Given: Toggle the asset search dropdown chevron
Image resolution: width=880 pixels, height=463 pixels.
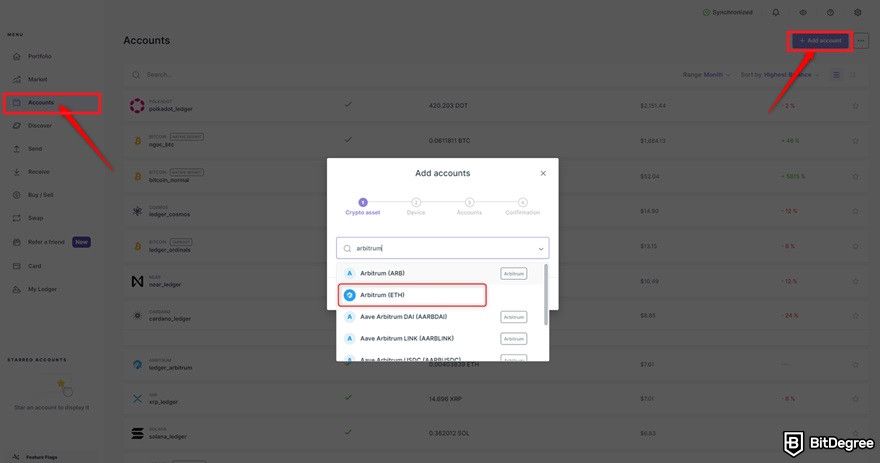Looking at the screenshot, I should (x=540, y=249).
